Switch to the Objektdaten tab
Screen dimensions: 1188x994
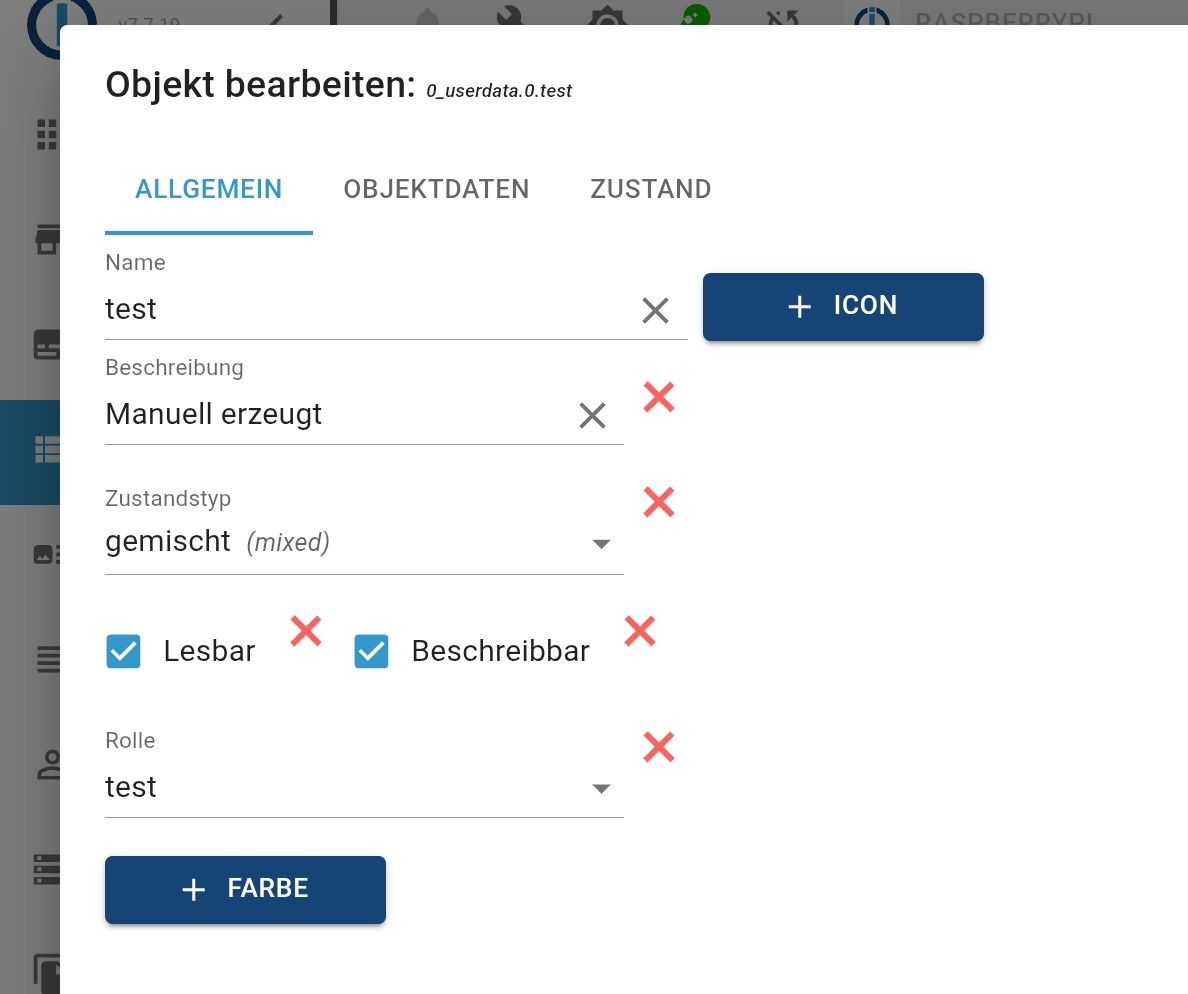436,189
